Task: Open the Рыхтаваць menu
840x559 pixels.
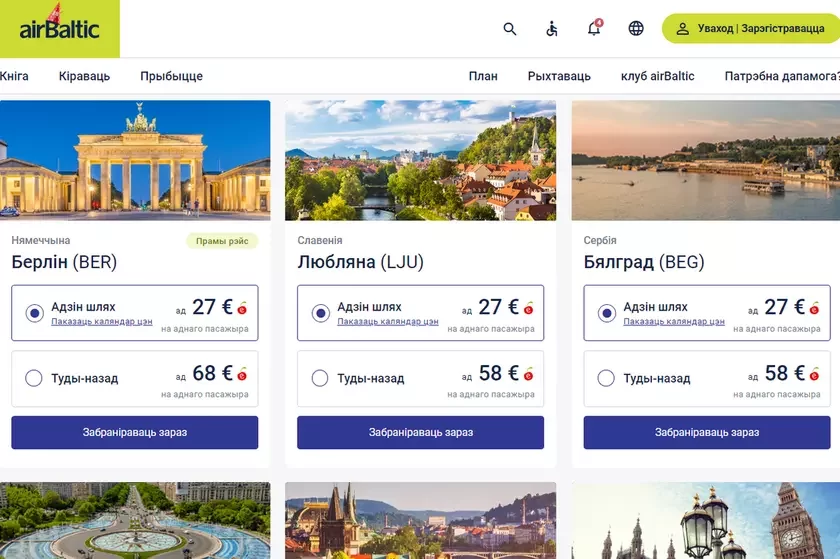Action: [x=559, y=76]
